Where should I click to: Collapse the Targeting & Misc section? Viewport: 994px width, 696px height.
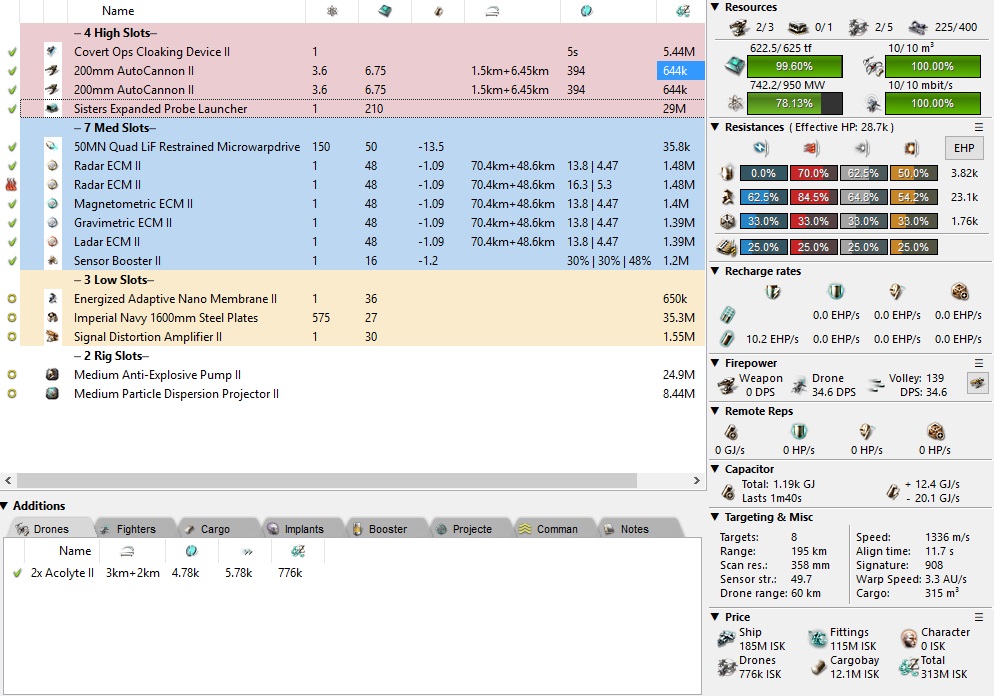pyautogui.click(x=715, y=517)
